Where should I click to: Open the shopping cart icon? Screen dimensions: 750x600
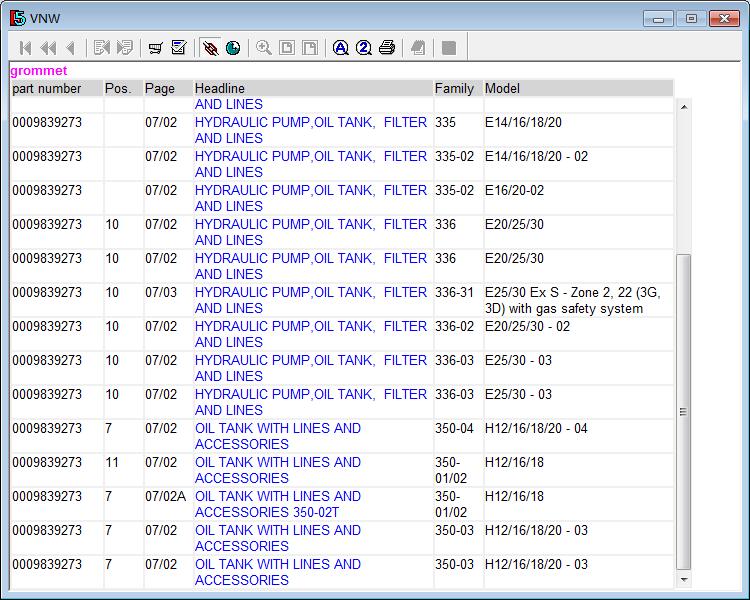click(155, 48)
